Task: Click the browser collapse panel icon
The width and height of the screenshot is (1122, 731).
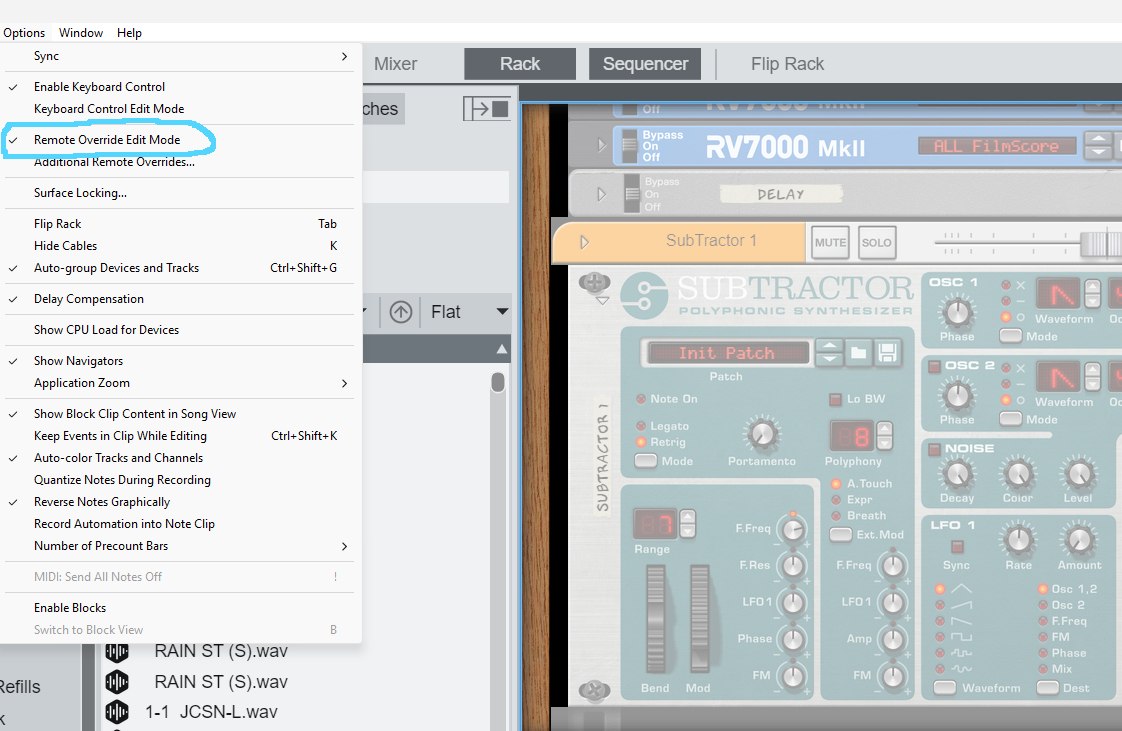Action: [x=487, y=109]
